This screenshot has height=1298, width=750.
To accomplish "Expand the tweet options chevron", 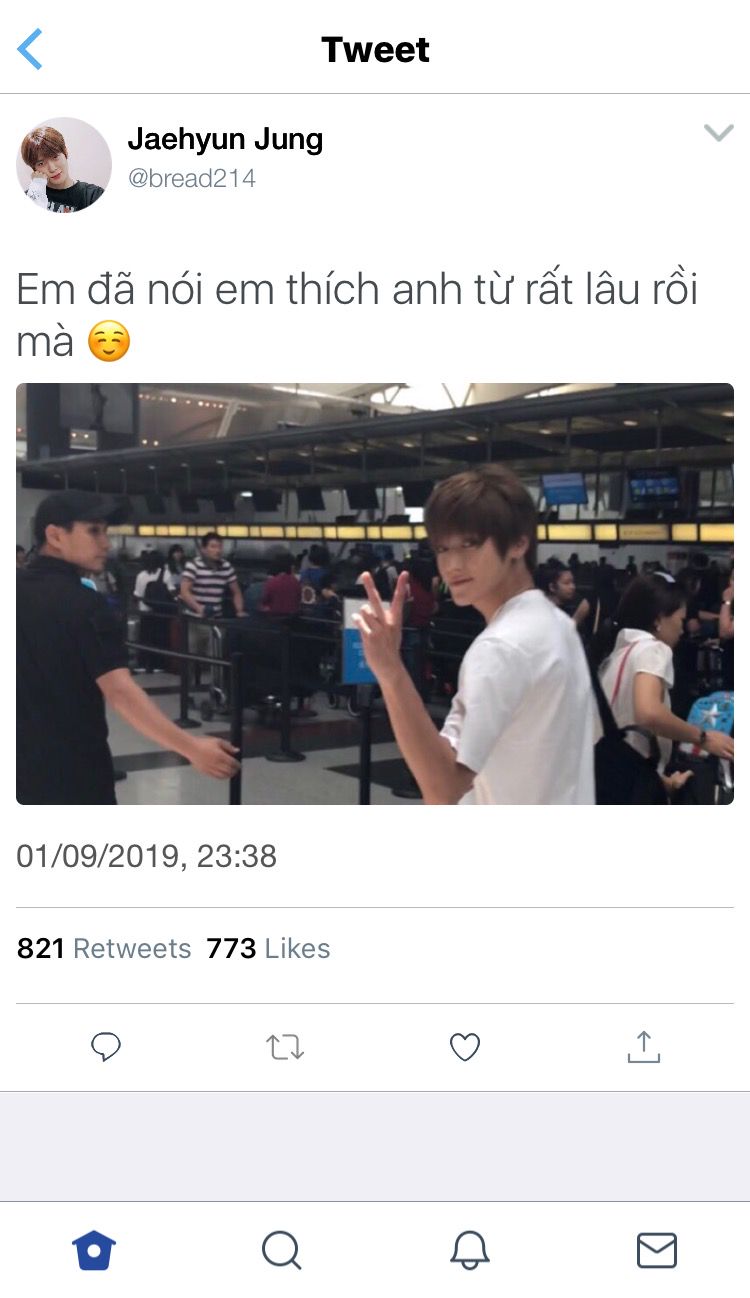I will [718, 133].
